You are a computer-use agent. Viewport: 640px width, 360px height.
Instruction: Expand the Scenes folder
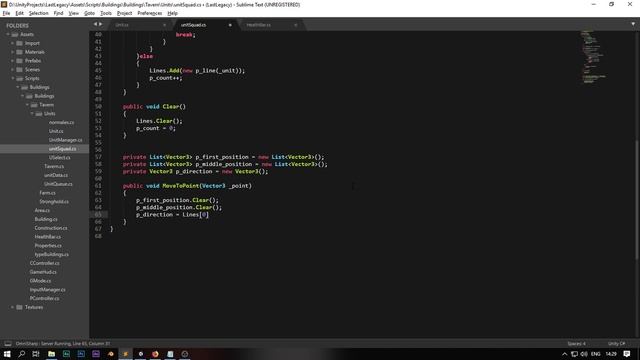pyautogui.click(x=12, y=69)
